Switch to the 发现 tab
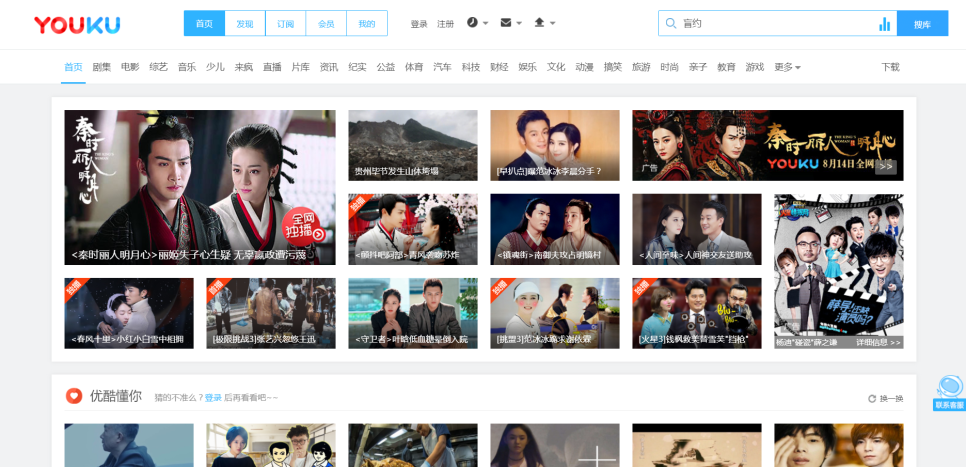 pyautogui.click(x=245, y=23)
